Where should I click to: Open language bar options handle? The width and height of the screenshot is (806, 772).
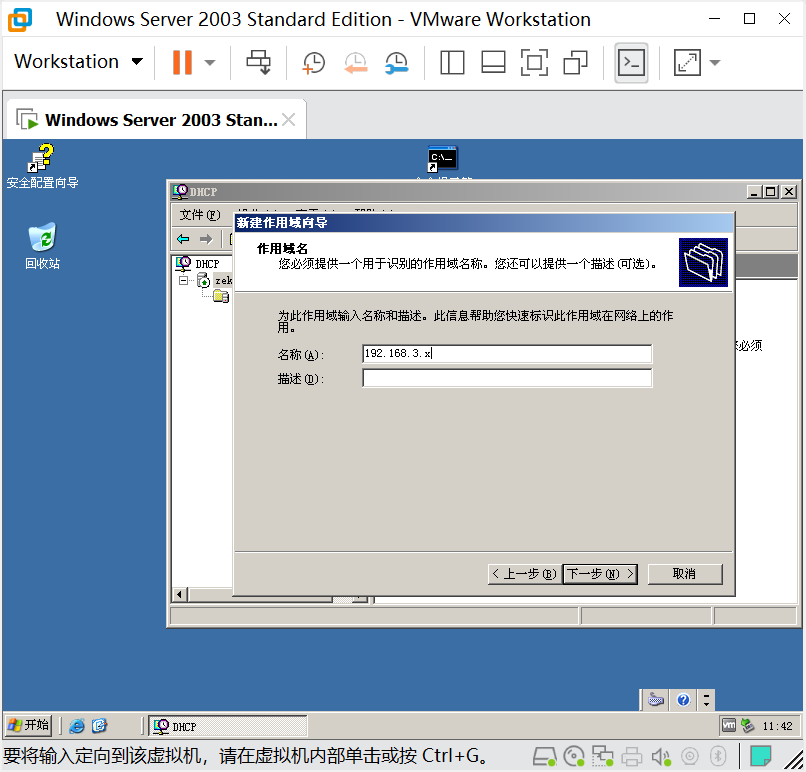[706, 700]
